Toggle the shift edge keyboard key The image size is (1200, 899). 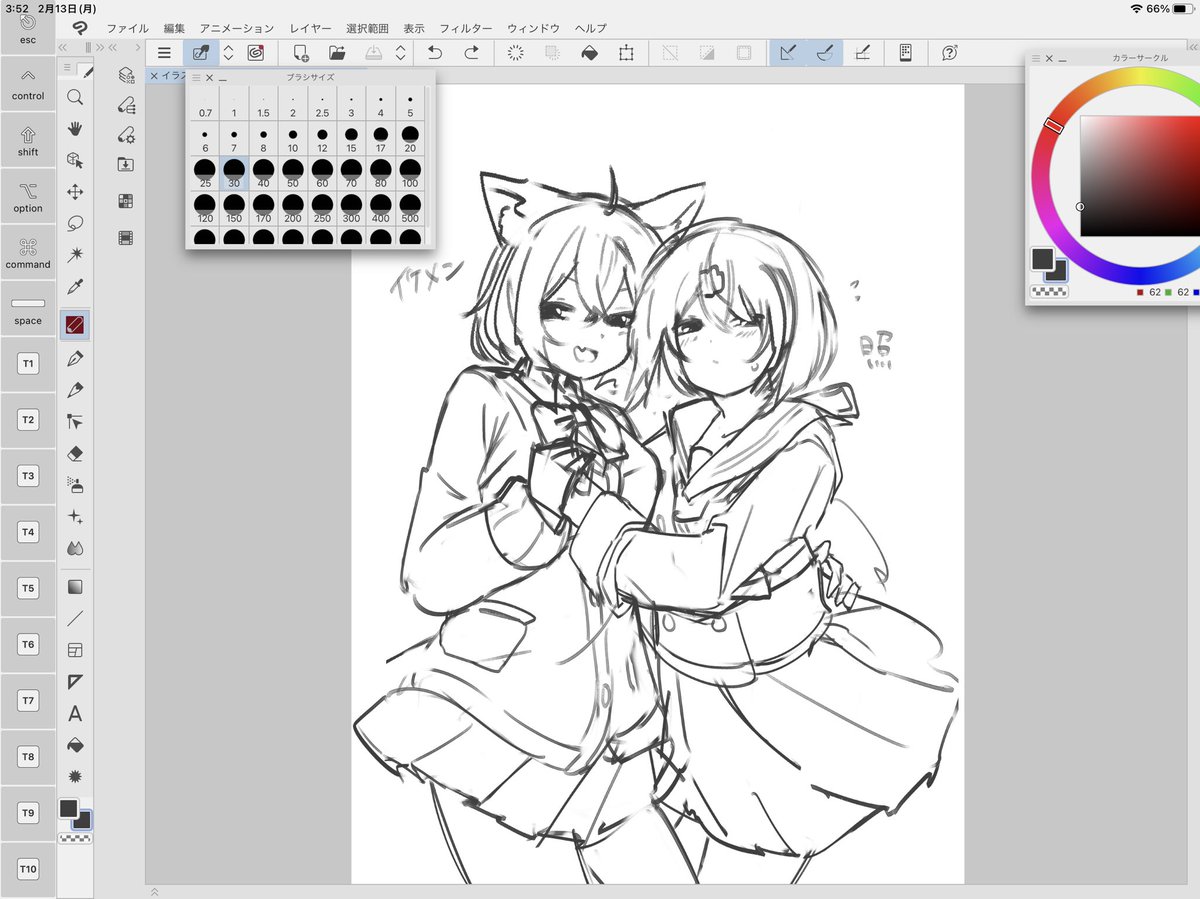coord(28,141)
